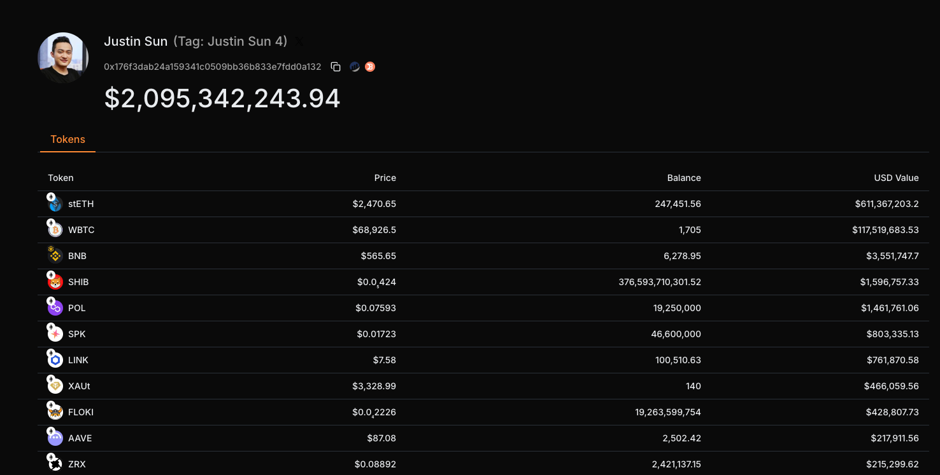
Task: Click the ZRX price $0.08892
Action: tap(375, 464)
